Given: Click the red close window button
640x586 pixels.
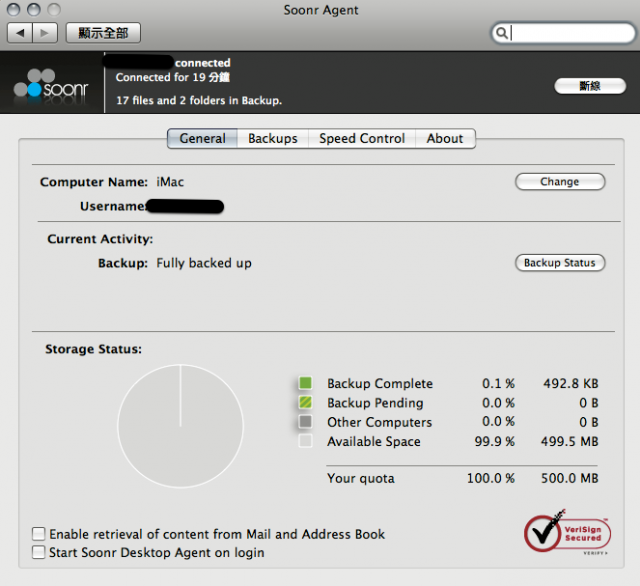Looking at the screenshot, I should (13, 9).
